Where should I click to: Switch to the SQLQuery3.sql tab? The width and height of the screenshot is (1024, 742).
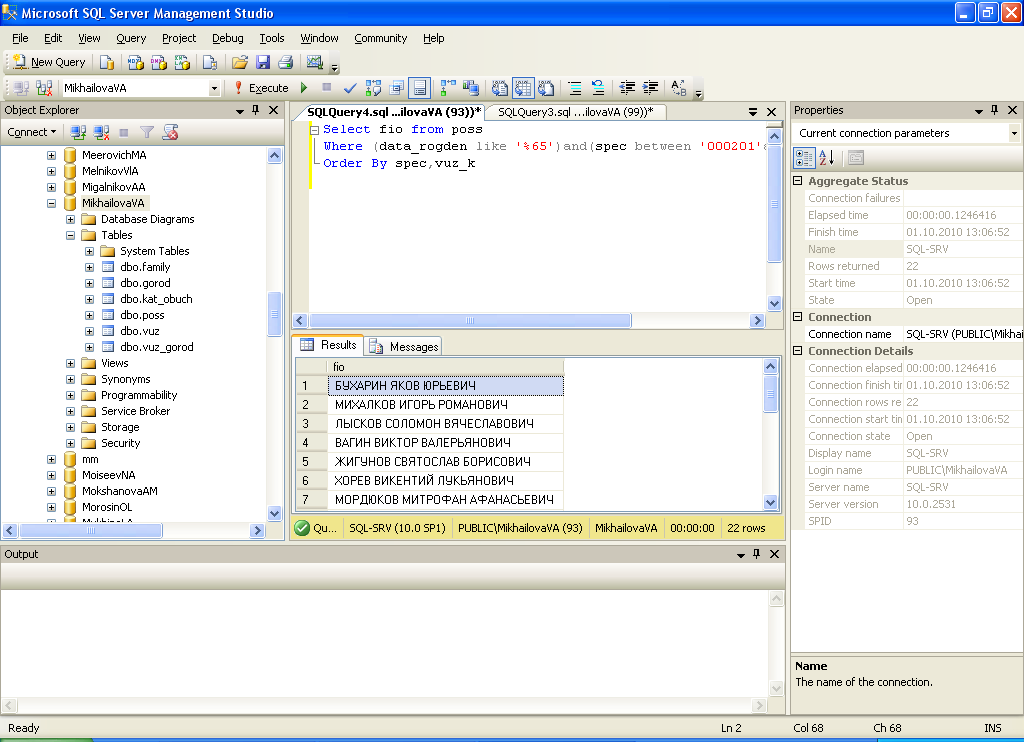[575, 112]
